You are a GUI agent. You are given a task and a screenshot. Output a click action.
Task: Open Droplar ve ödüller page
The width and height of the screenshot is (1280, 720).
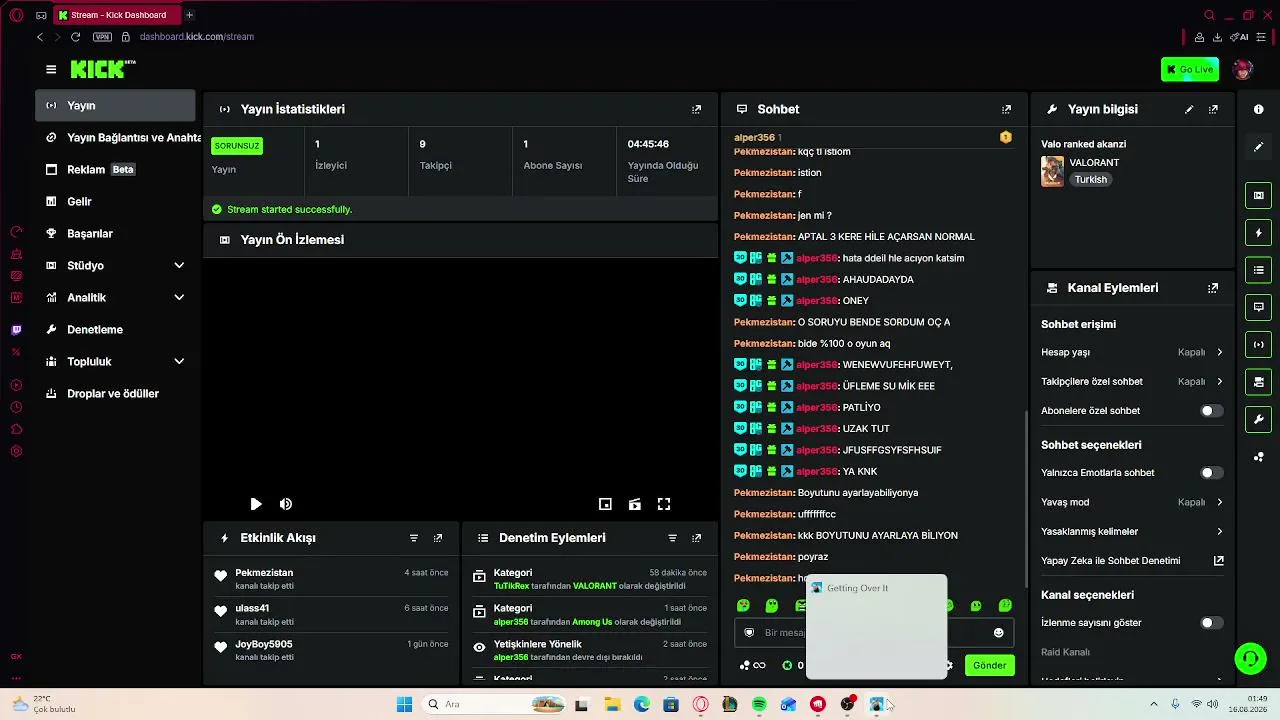[x=115, y=394]
